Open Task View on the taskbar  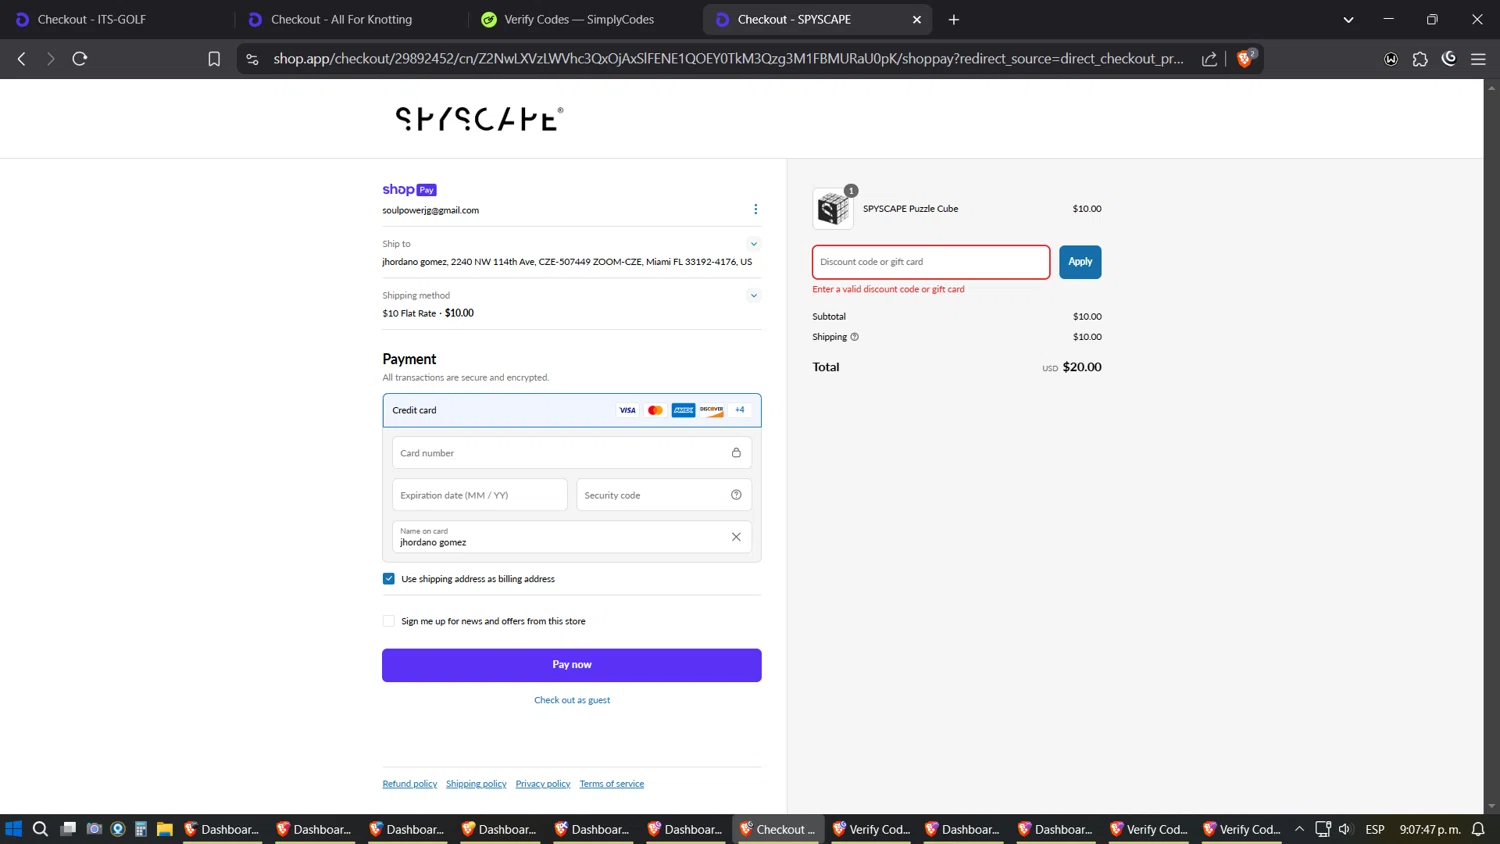coord(68,829)
